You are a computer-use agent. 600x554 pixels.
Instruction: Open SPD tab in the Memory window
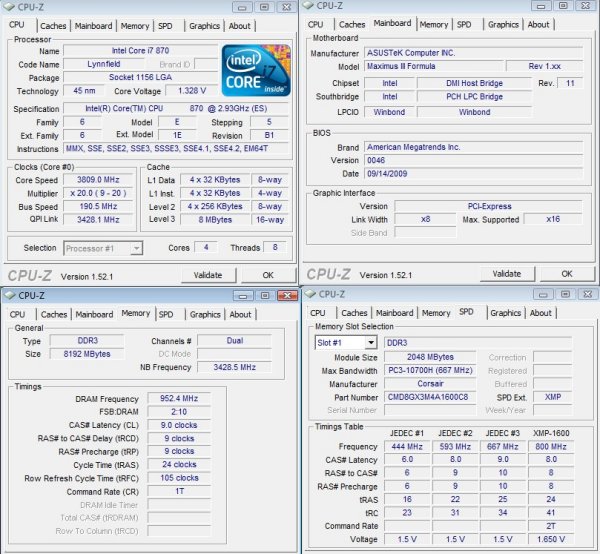[166, 314]
